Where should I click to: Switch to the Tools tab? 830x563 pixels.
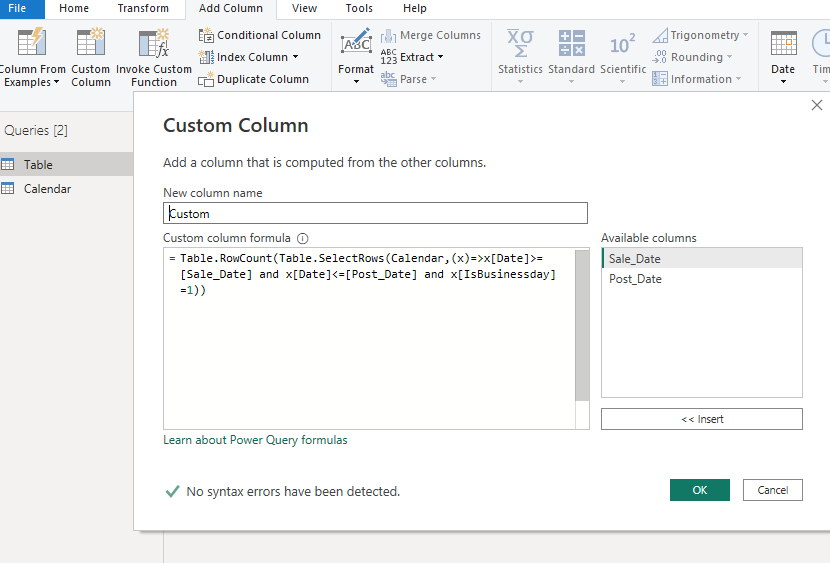click(x=359, y=8)
